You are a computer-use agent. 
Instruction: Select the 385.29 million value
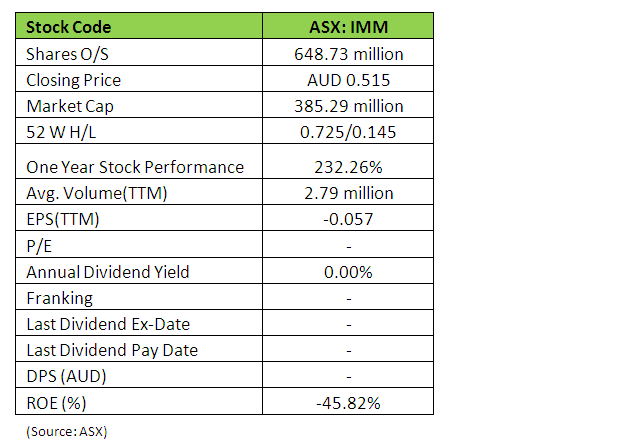pyautogui.click(x=347, y=105)
